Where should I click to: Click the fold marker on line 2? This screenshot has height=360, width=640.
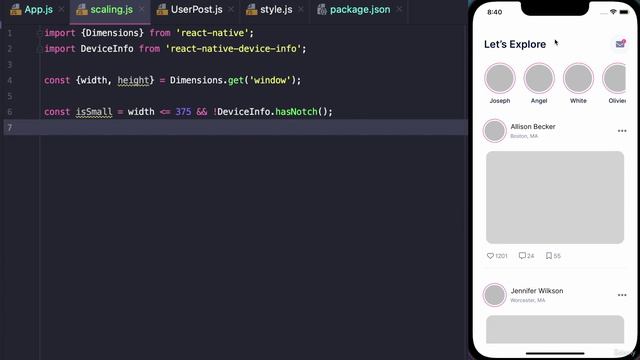(x=40, y=49)
